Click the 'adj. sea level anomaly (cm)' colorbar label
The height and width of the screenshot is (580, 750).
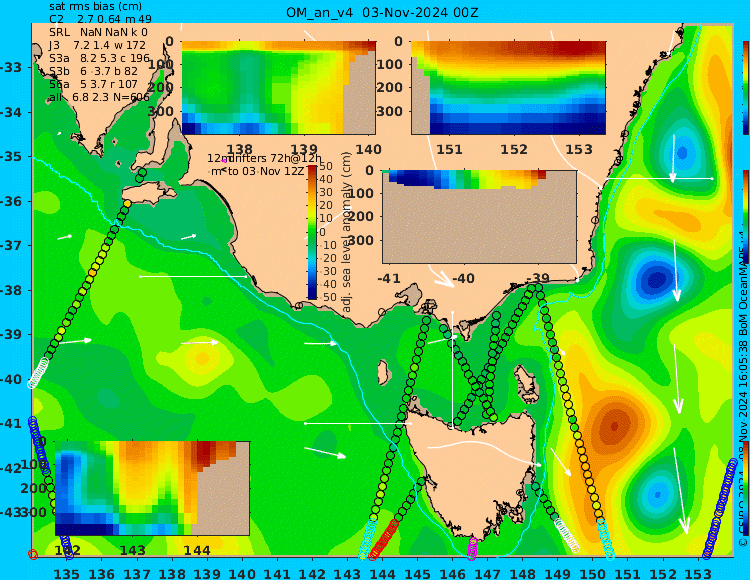pos(347,232)
